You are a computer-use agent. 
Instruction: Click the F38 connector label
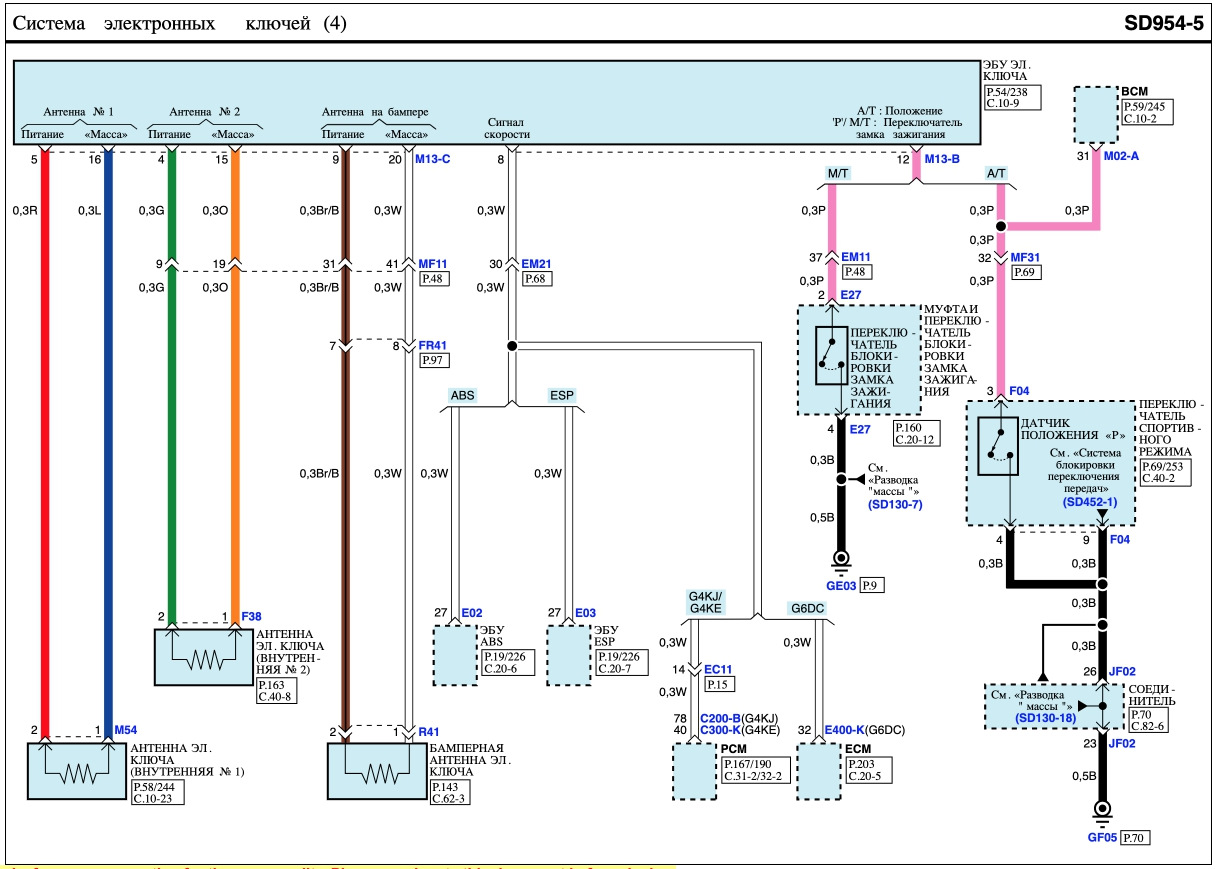click(250, 617)
